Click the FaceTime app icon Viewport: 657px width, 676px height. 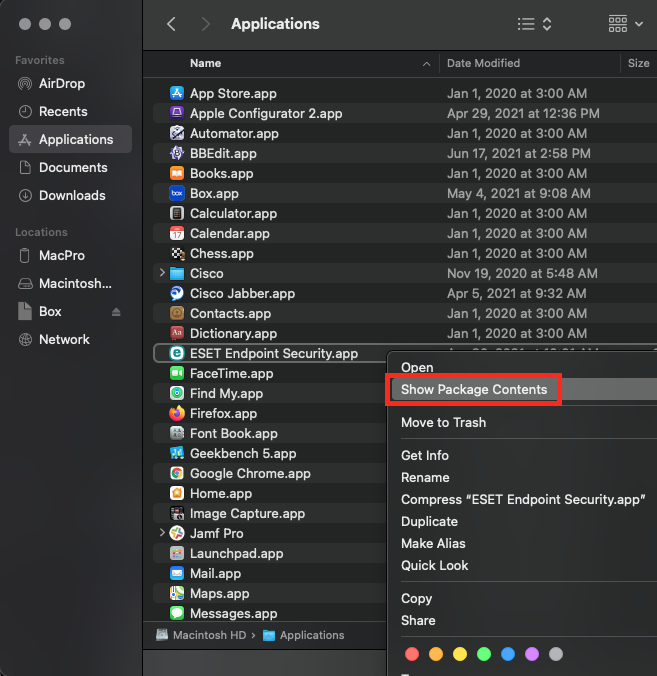click(x=177, y=373)
